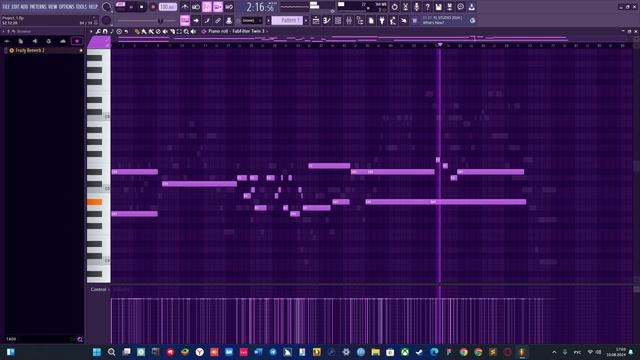The image size is (640, 360).
Task: Click the playhead marker on the timeline
Action: [x=440, y=44]
